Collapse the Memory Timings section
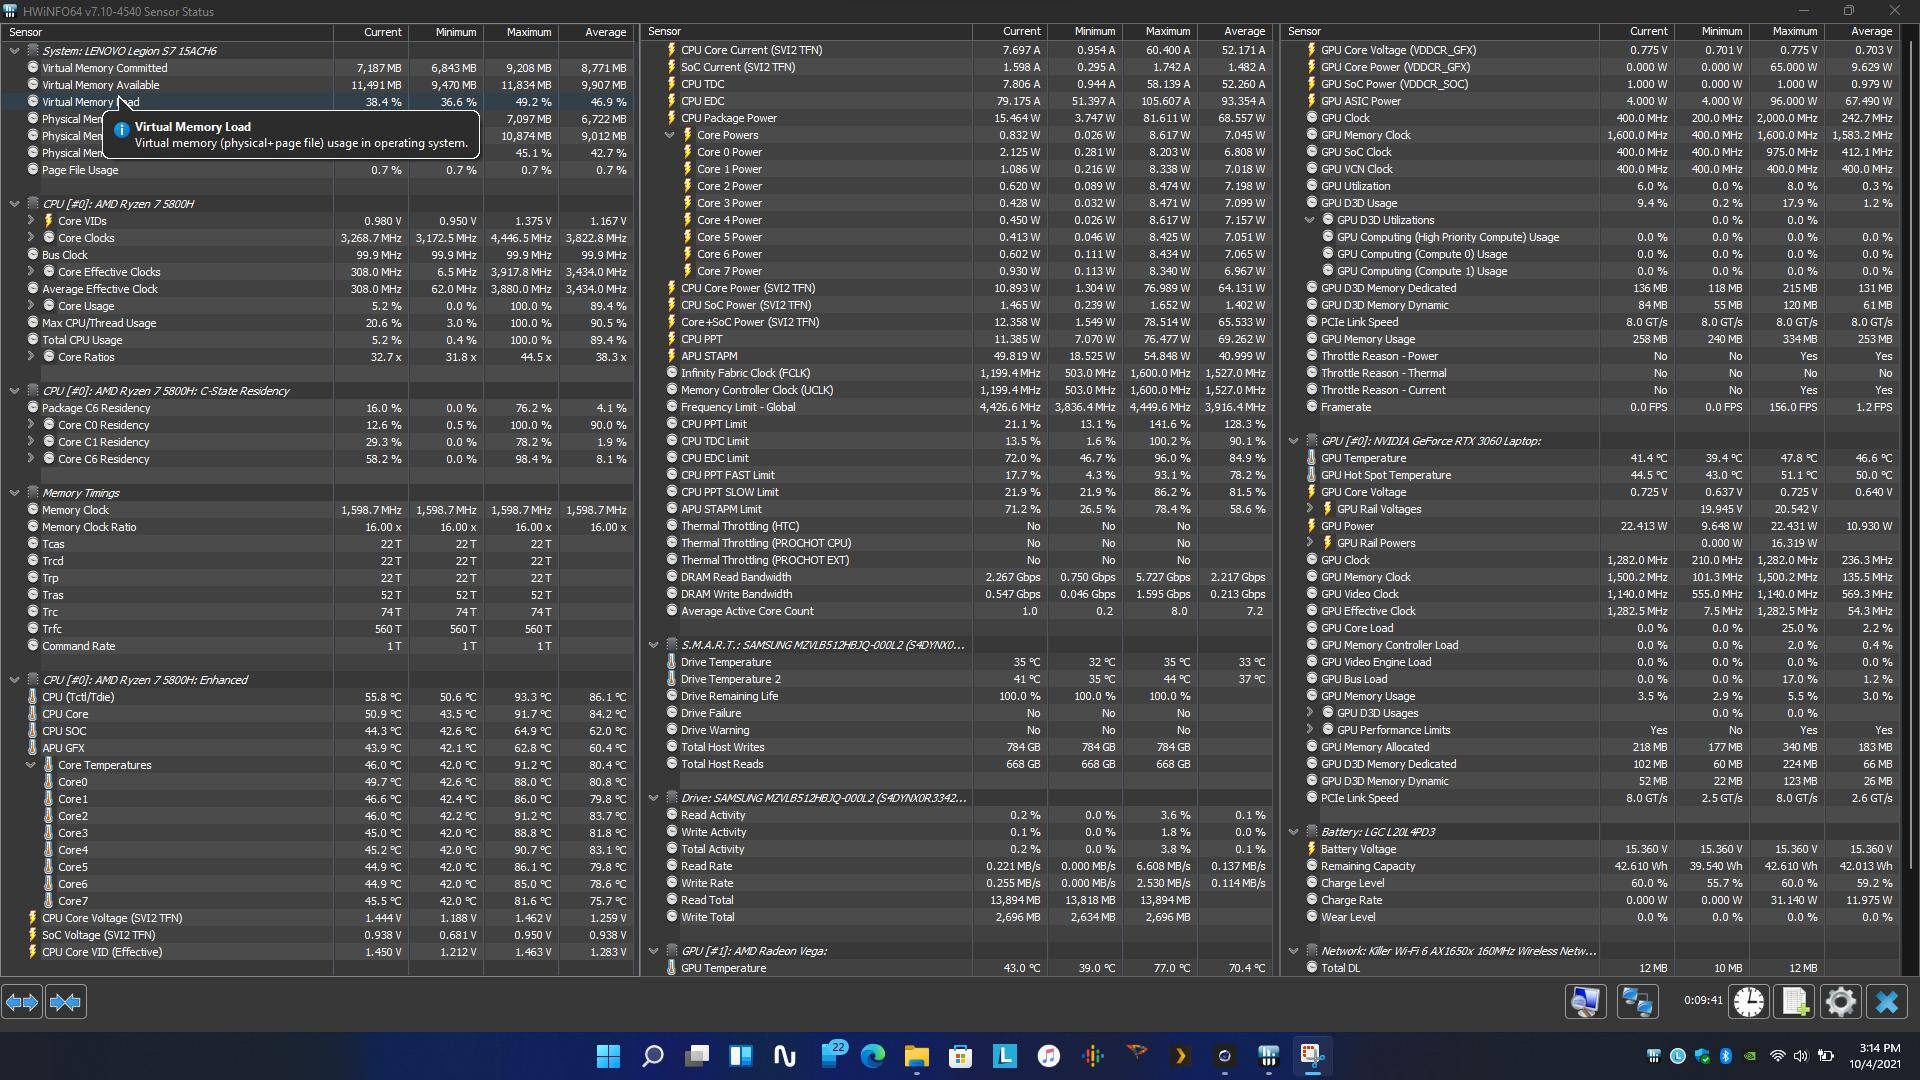The height and width of the screenshot is (1080, 1920). point(14,493)
